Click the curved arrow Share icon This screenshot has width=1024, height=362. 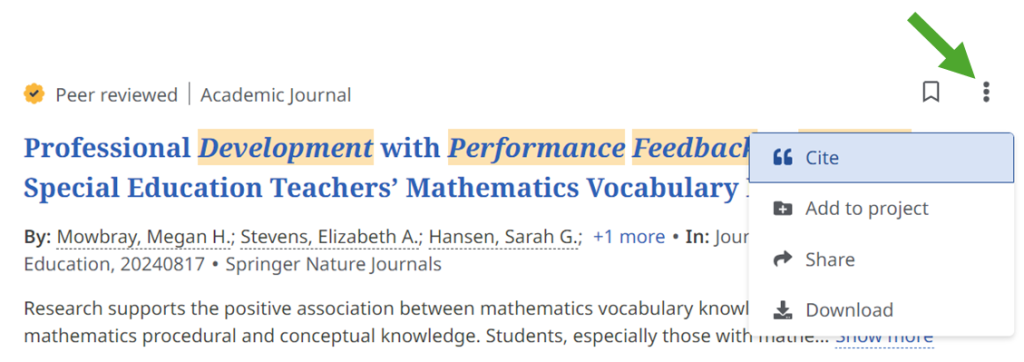coord(782,259)
